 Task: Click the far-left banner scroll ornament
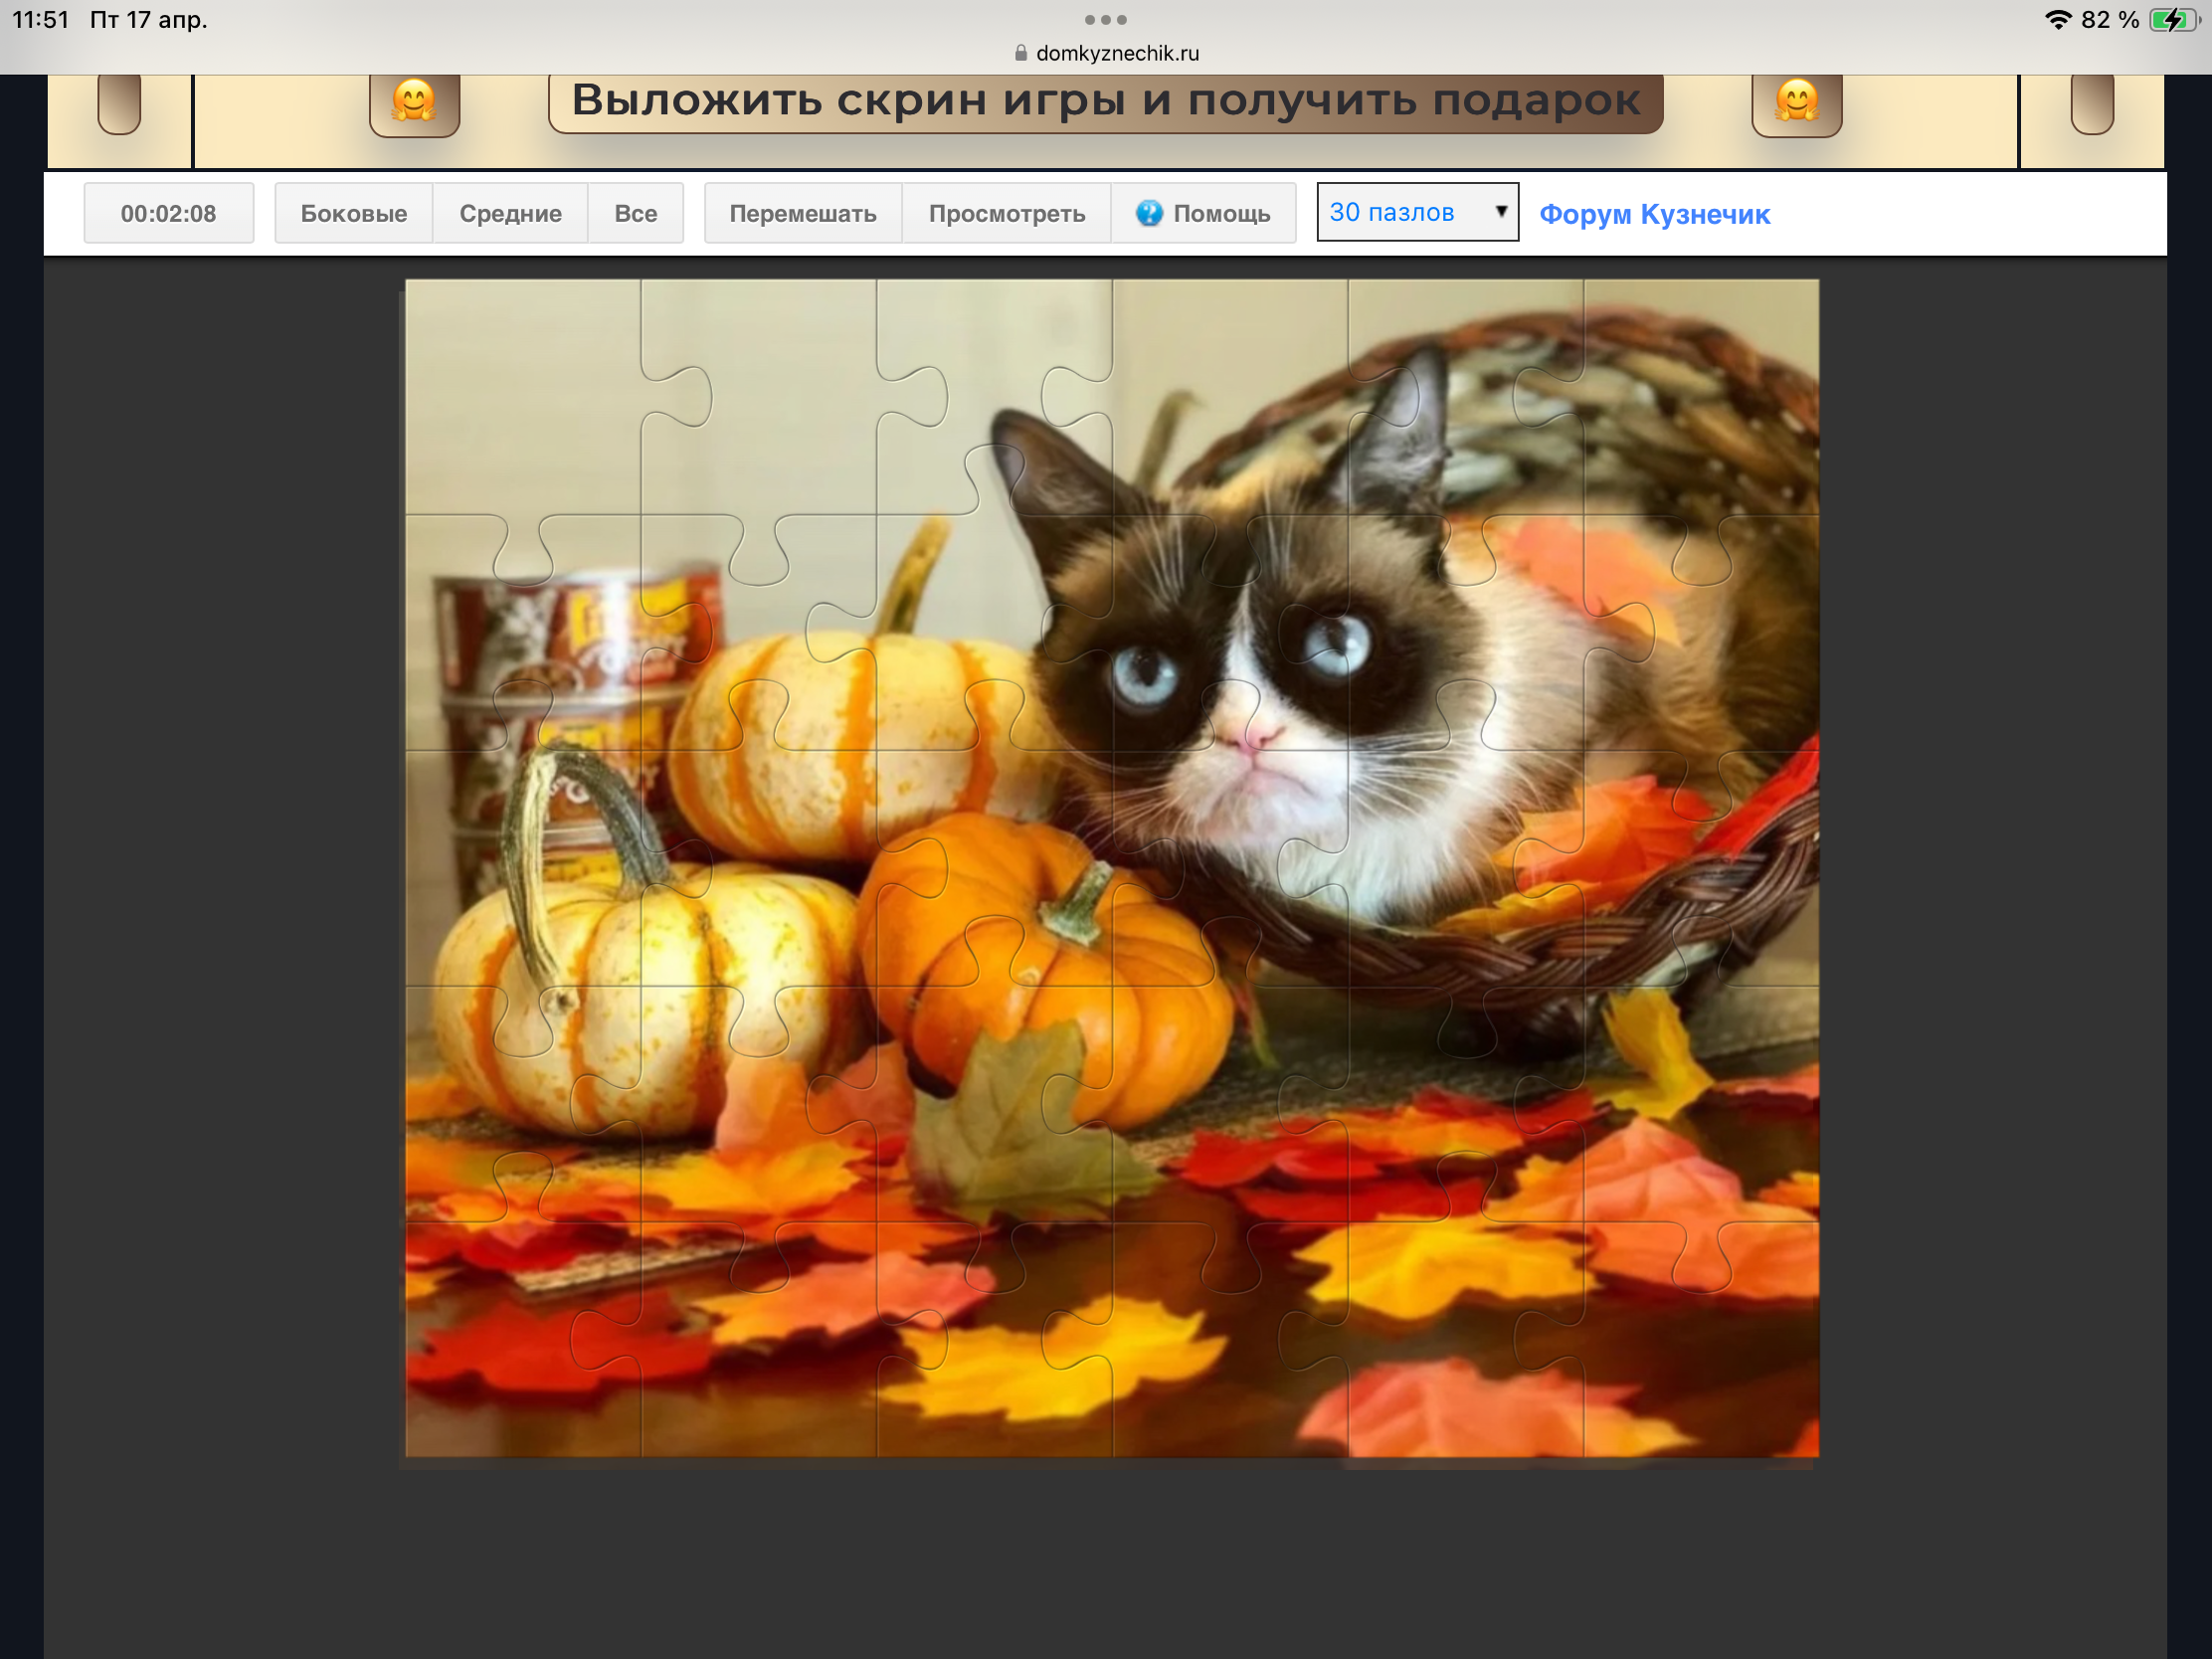119,102
